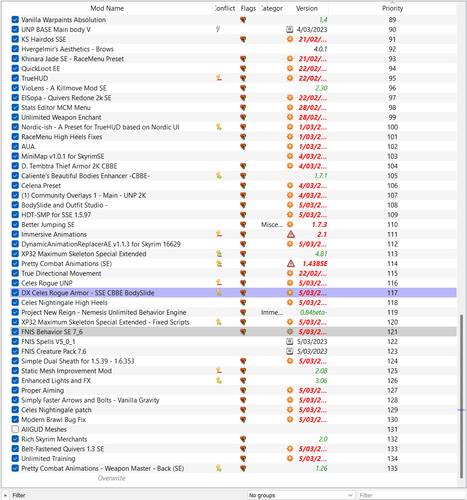Sort by the Priority column header
The width and height of the screenshot is (467, 500).
(392, 8)
